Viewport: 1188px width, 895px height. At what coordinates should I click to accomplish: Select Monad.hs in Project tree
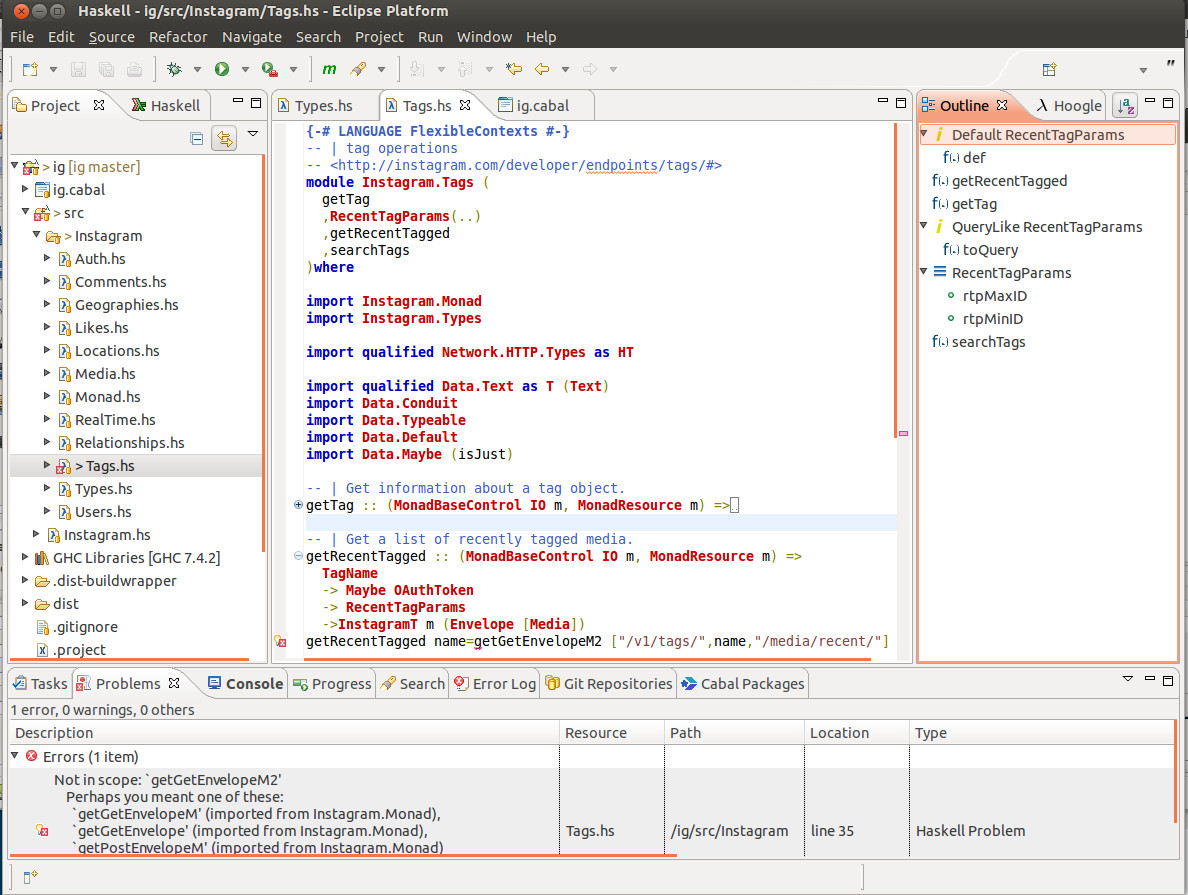pos(107,396)
